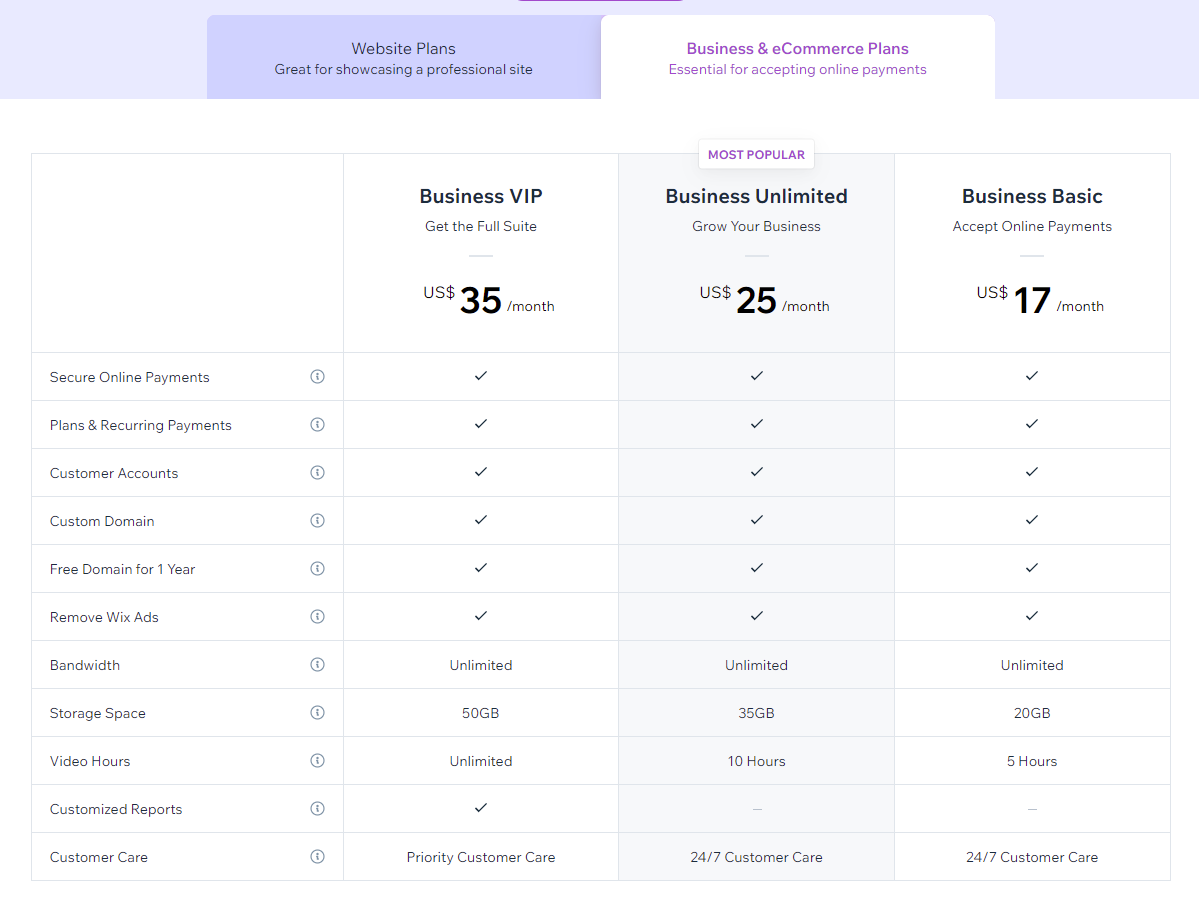Click the Storage Space info icon
The width and height of the screenshot is (1199, 900).
[x=317, y=713]
